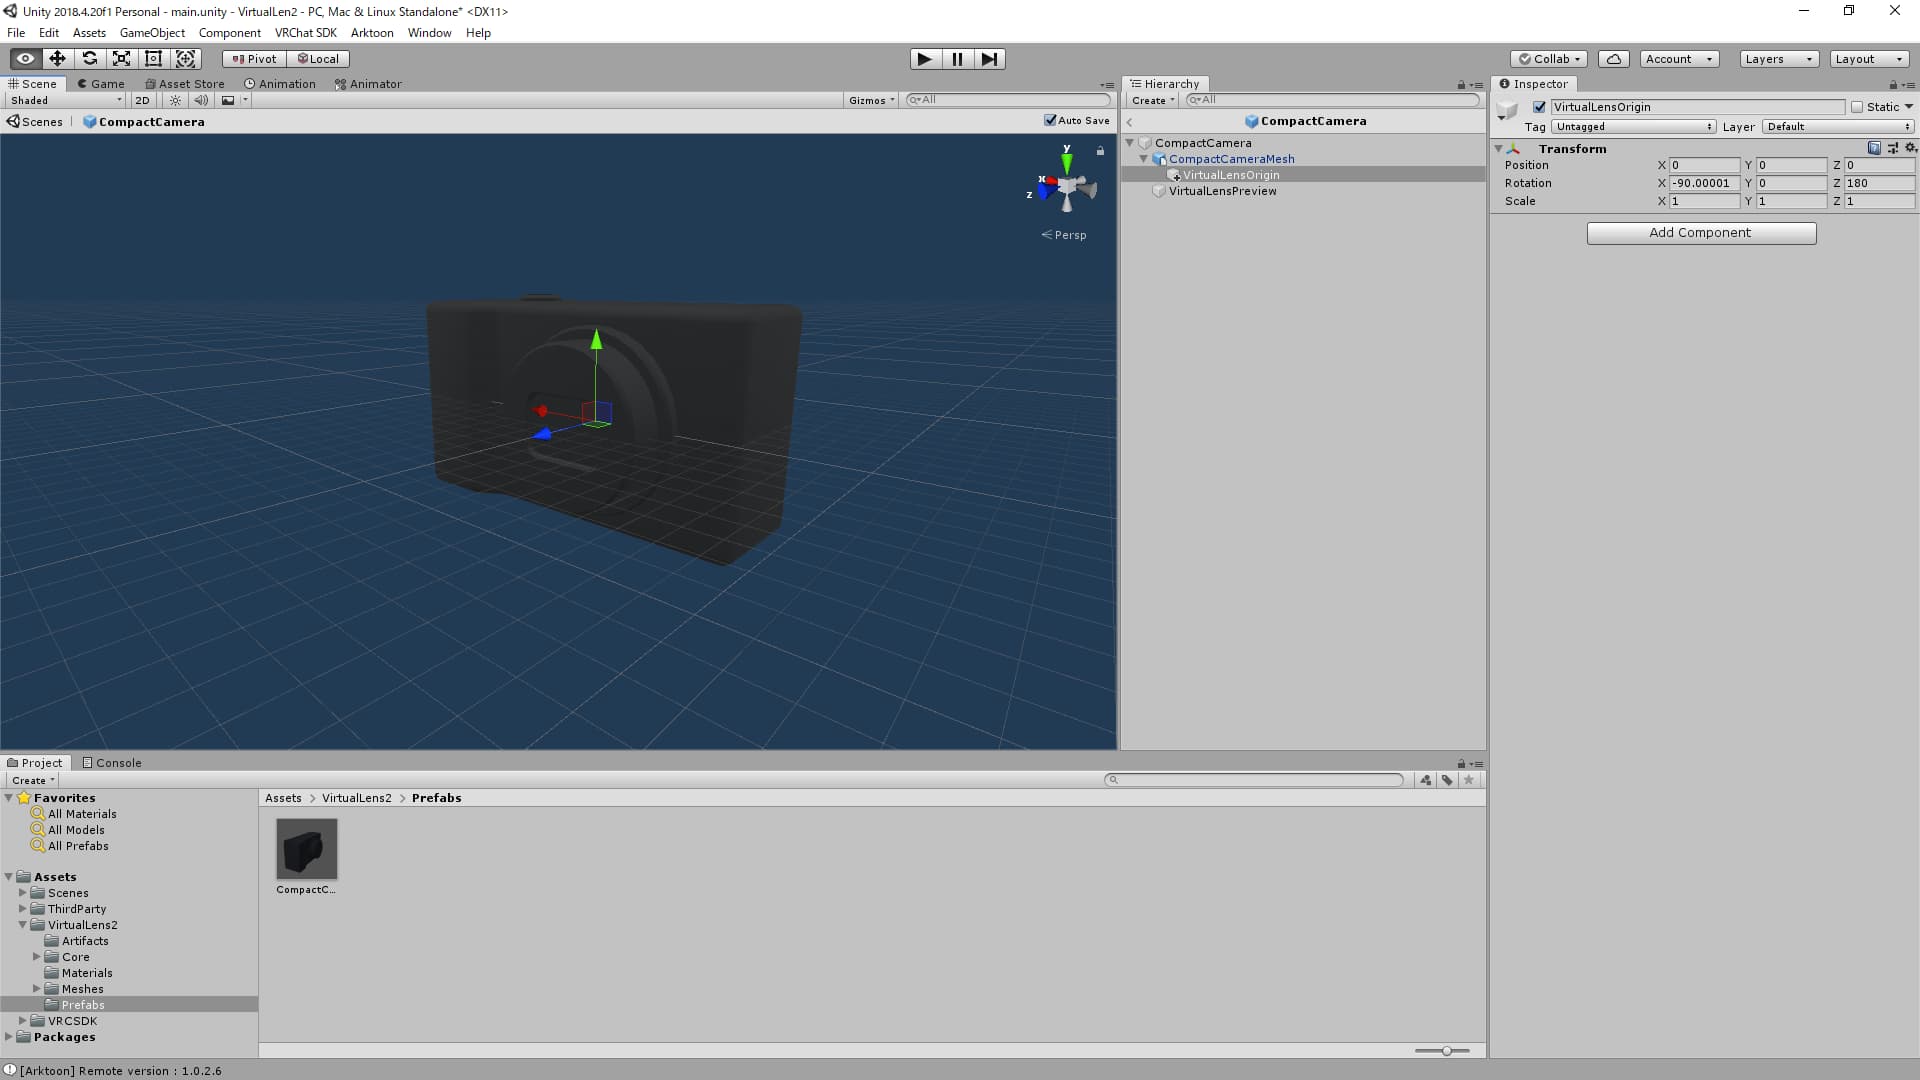Switch to the Game tab
1920x1080 pixels.
101,84
